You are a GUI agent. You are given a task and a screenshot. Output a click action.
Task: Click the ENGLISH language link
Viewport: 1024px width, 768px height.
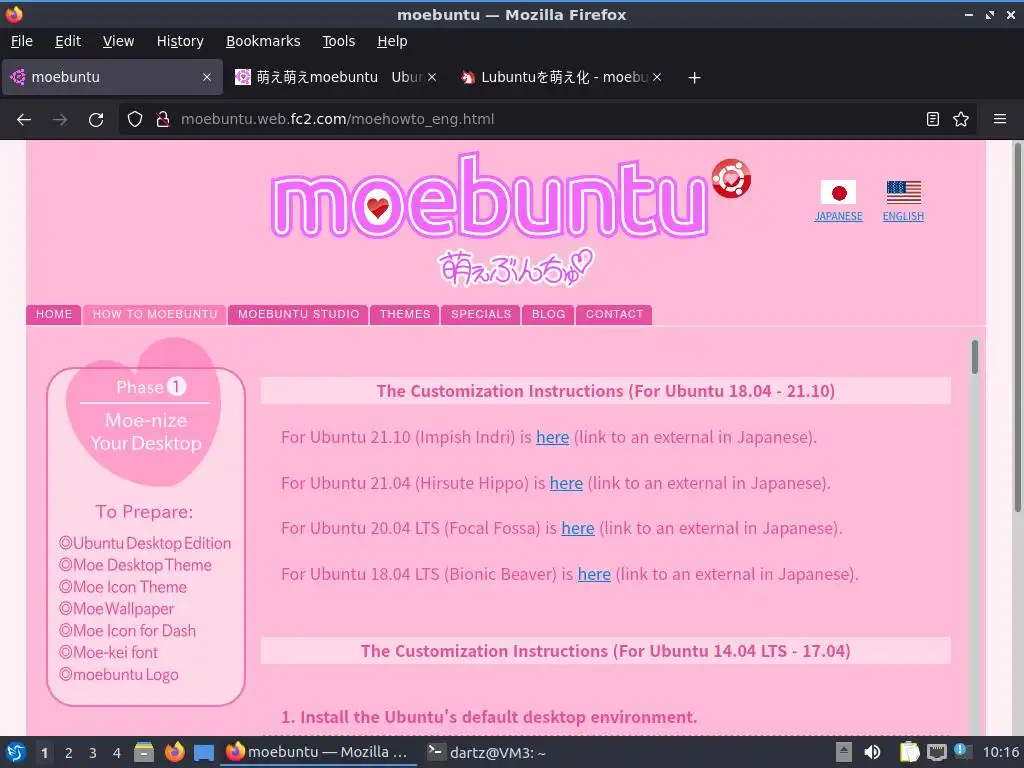click(903, 216)
